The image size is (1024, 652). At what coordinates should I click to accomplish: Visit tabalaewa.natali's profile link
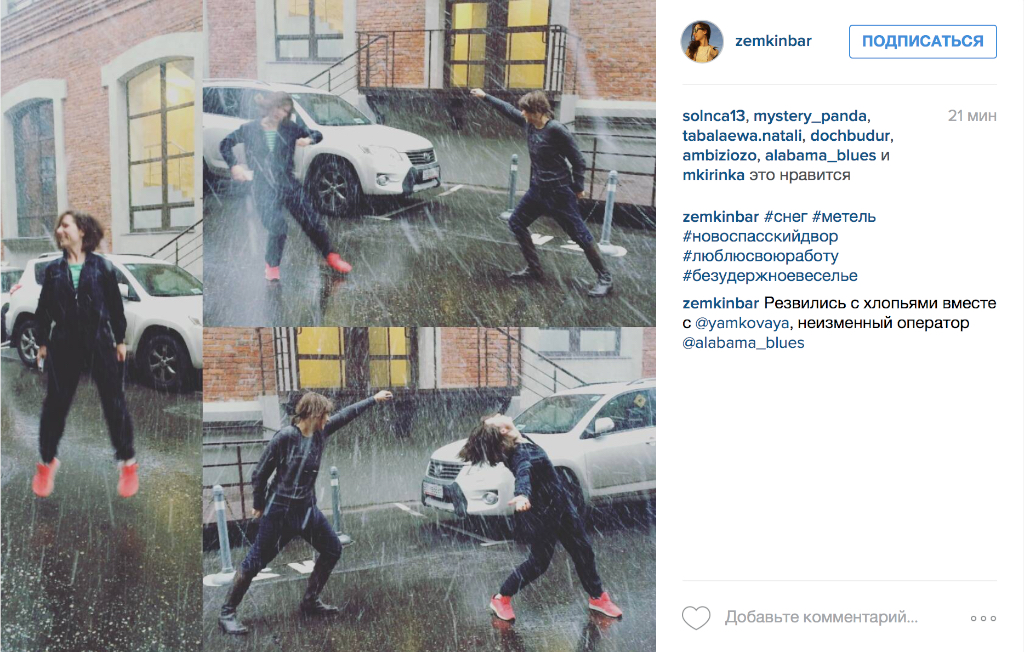point(742,135)
